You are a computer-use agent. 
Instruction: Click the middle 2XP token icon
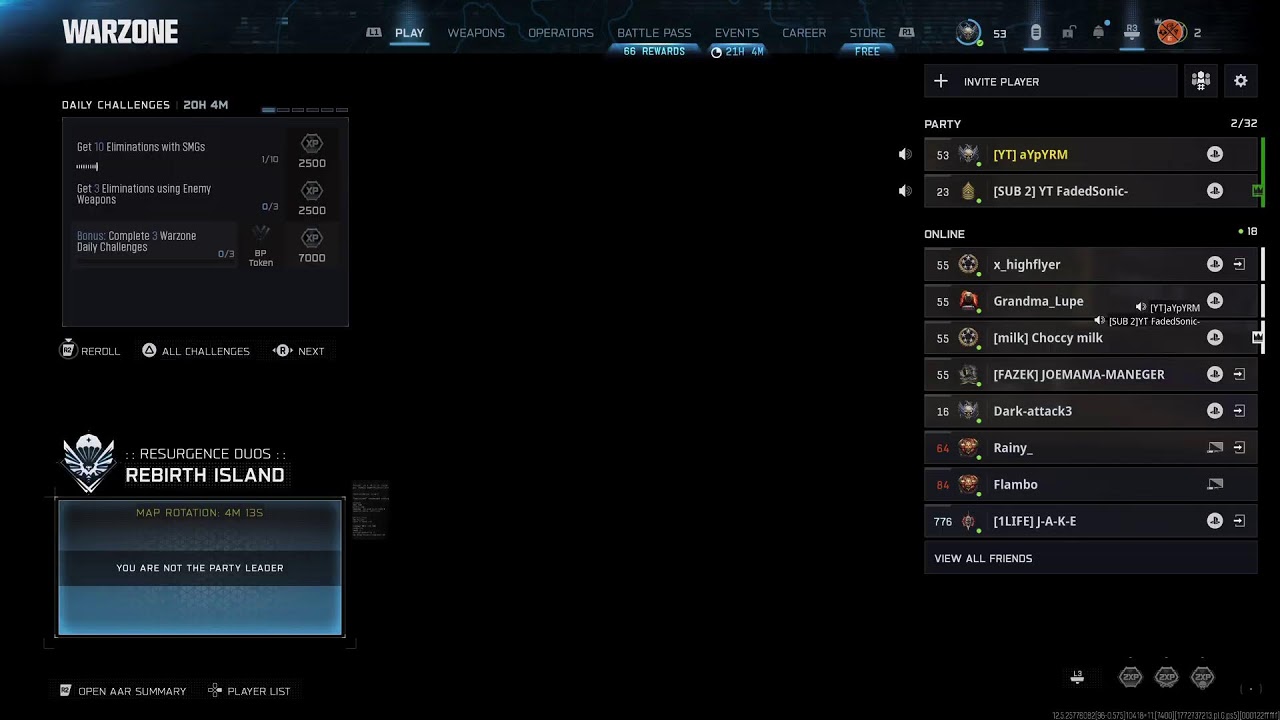coord(1166,677)
